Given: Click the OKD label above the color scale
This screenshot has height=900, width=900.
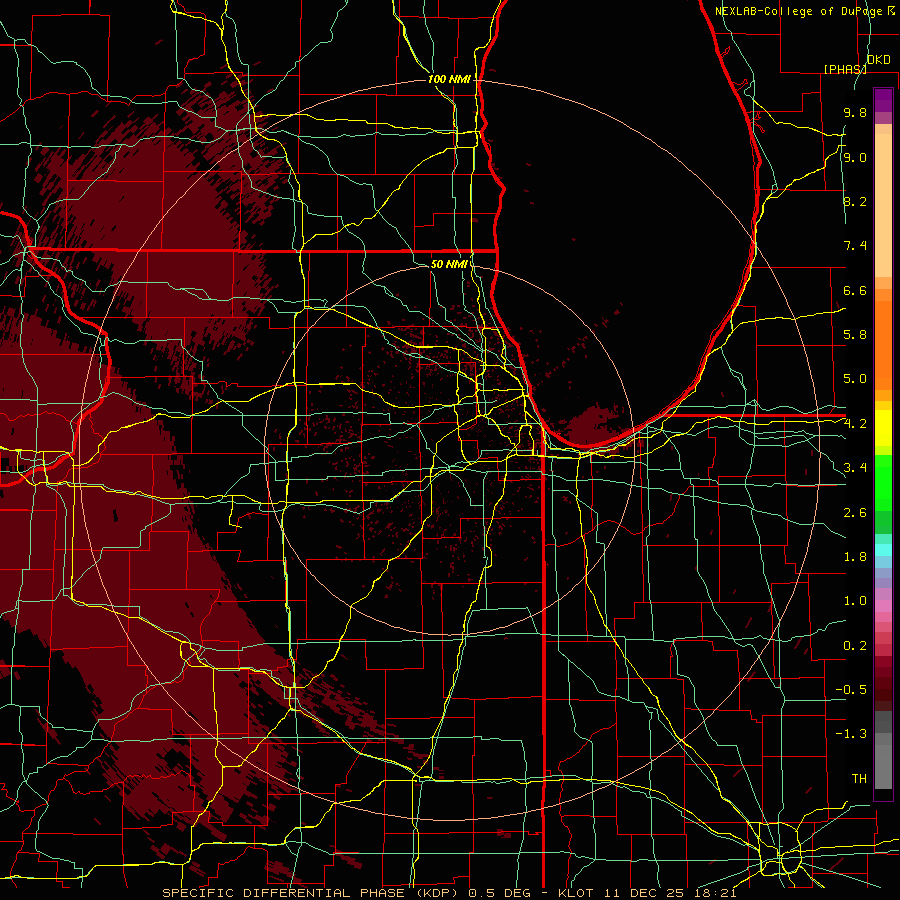Looking at the screenshot, I should (x=879, y=60).
